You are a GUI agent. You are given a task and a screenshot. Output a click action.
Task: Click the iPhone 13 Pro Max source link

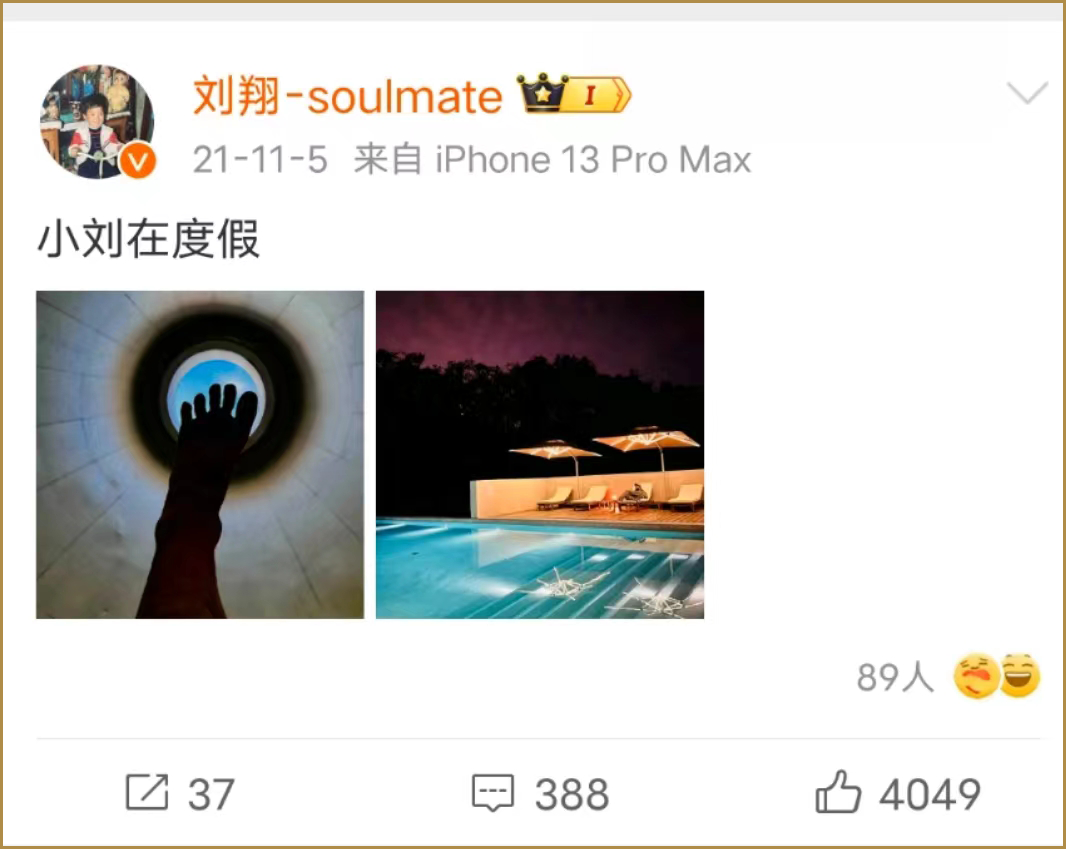[x=593, y=160]
